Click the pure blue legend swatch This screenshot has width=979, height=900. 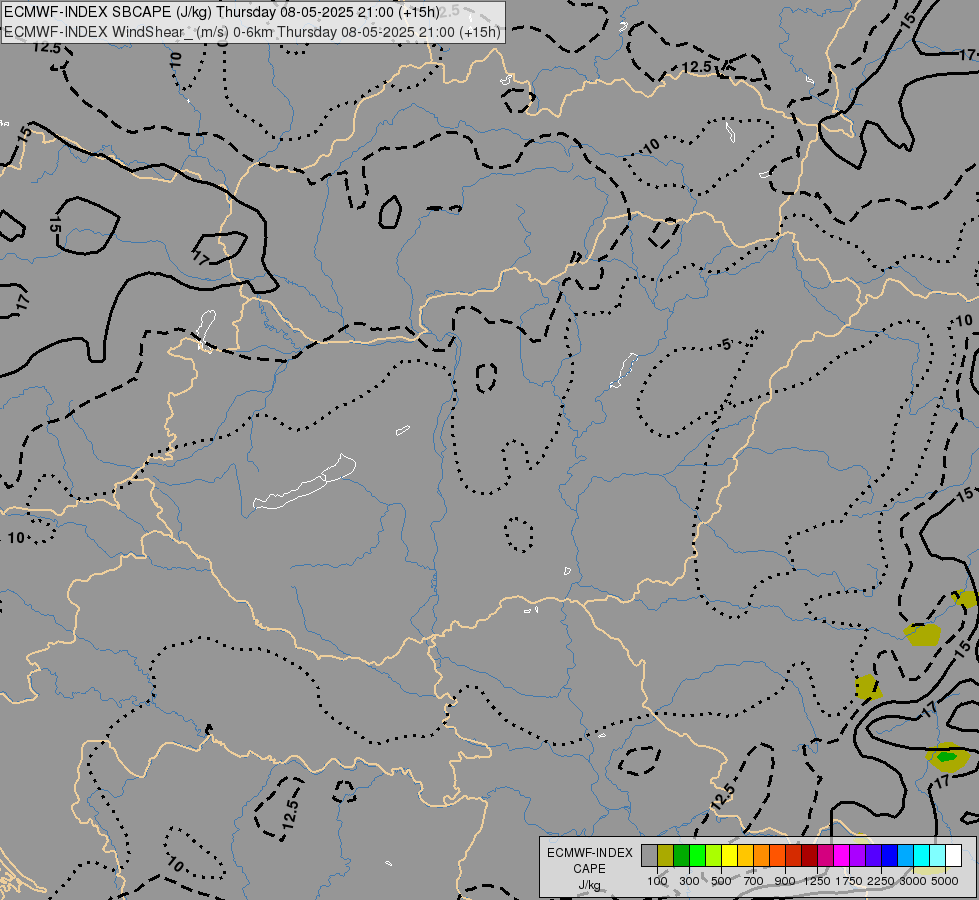point(889,855)
